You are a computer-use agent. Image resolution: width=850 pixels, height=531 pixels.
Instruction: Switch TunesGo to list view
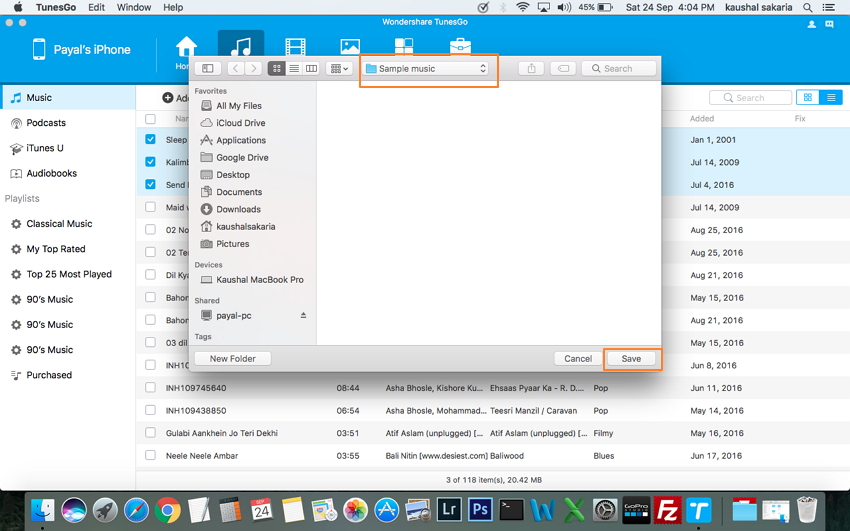831,98
